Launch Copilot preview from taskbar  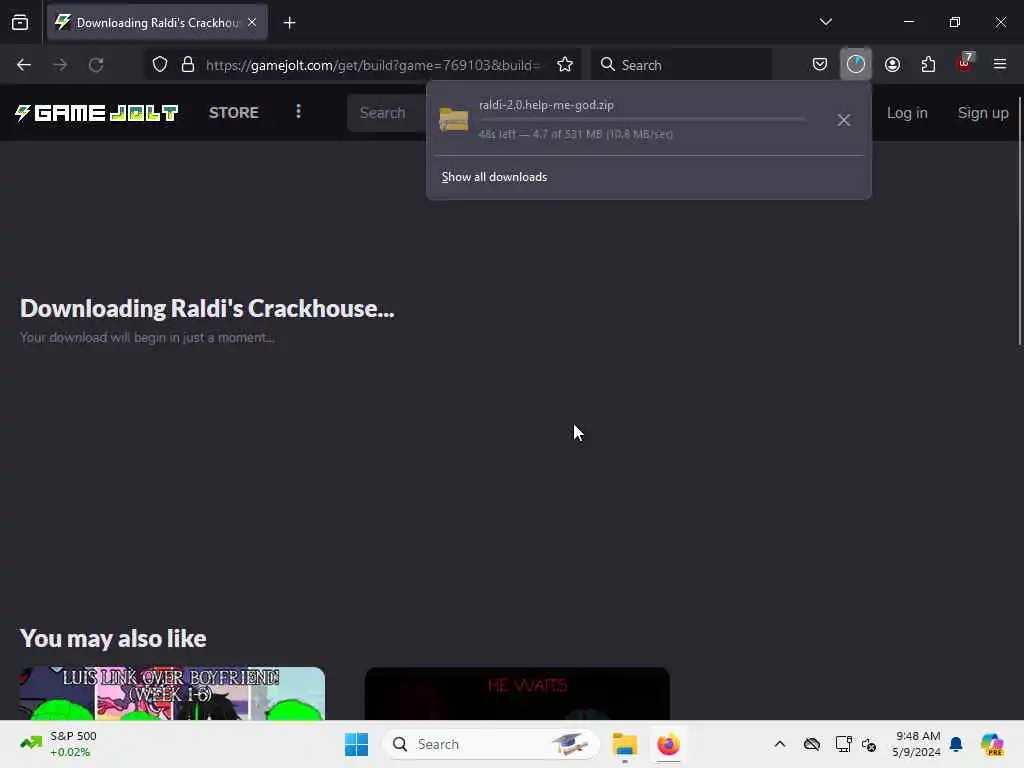pos(991,744)
